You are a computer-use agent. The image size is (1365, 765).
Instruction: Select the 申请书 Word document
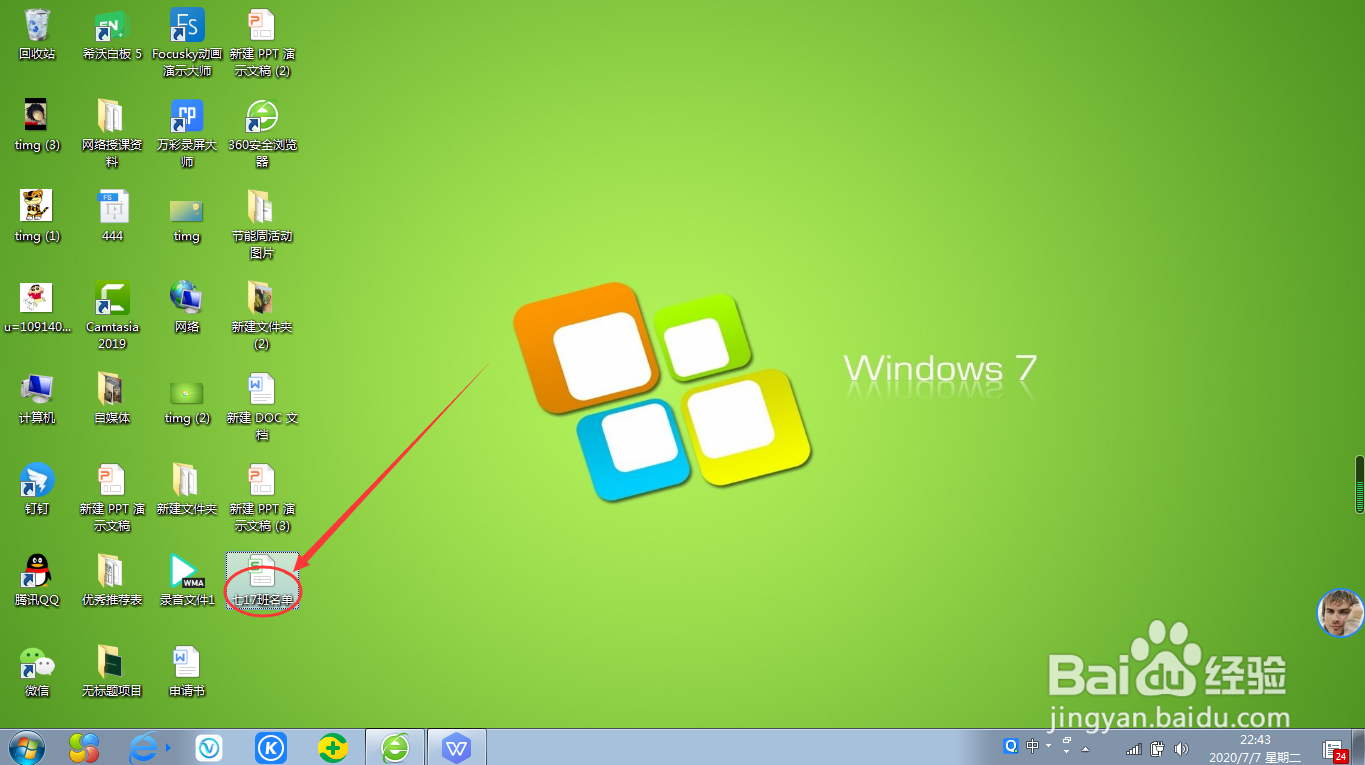pyautogui.click(x=187, y=671)
